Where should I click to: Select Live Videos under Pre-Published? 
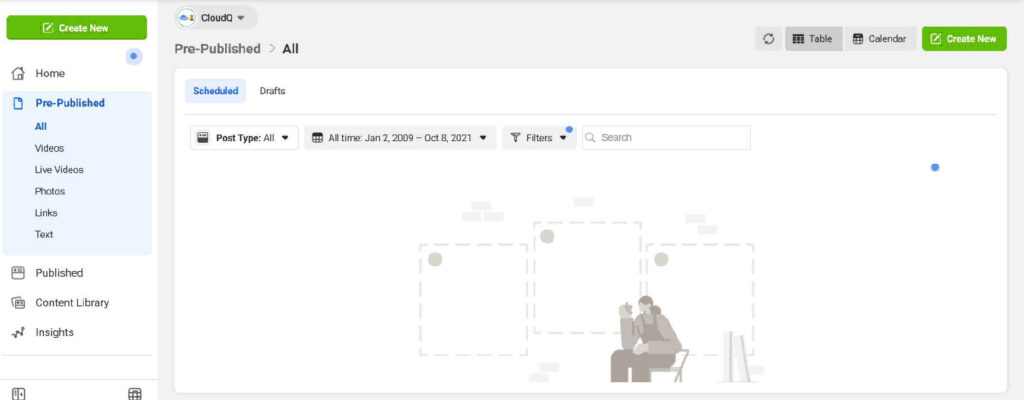pos(59,170)
